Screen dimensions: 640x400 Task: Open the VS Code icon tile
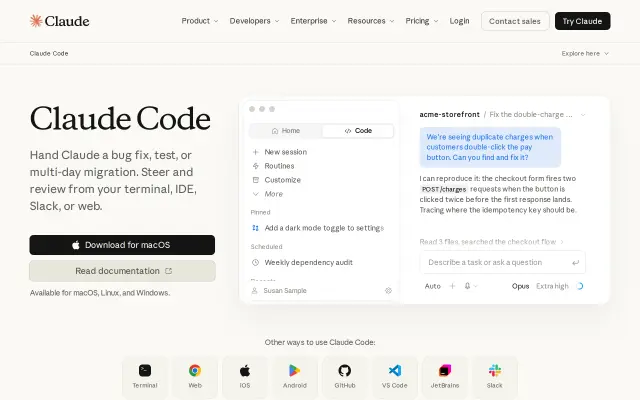tap(394, 377)
